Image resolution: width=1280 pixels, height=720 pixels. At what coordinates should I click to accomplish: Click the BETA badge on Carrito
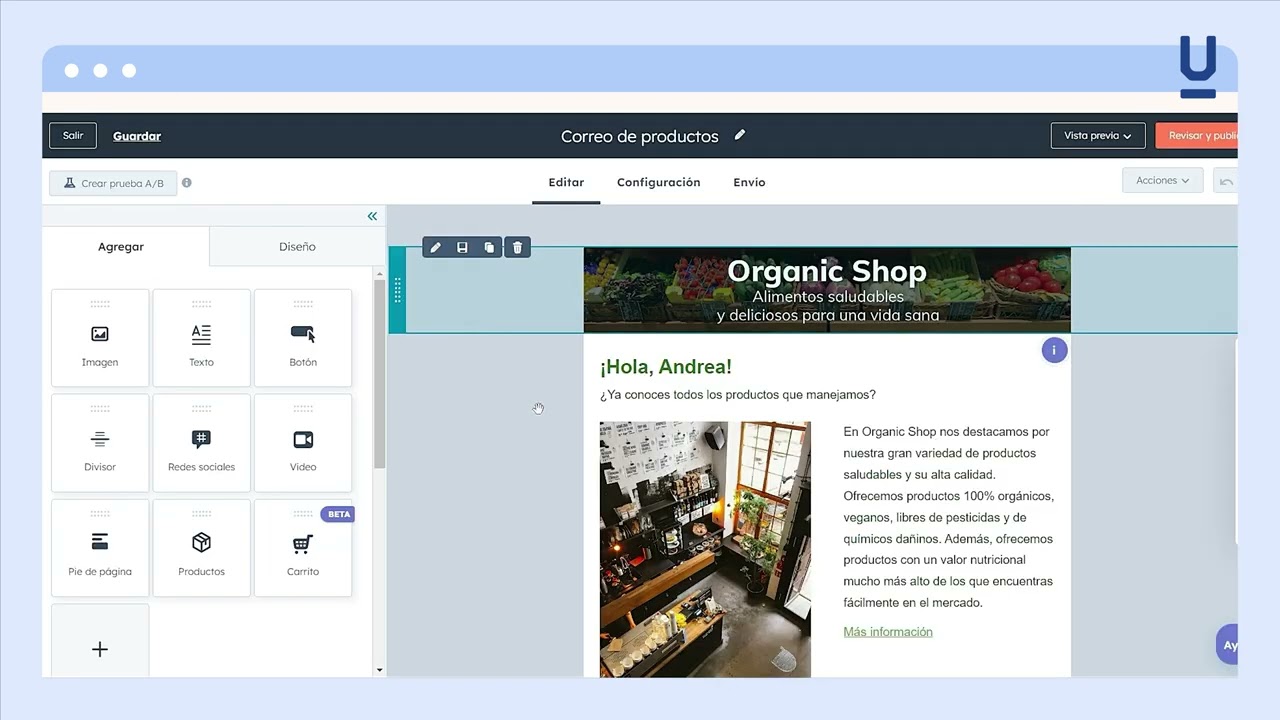click(339, 514)
